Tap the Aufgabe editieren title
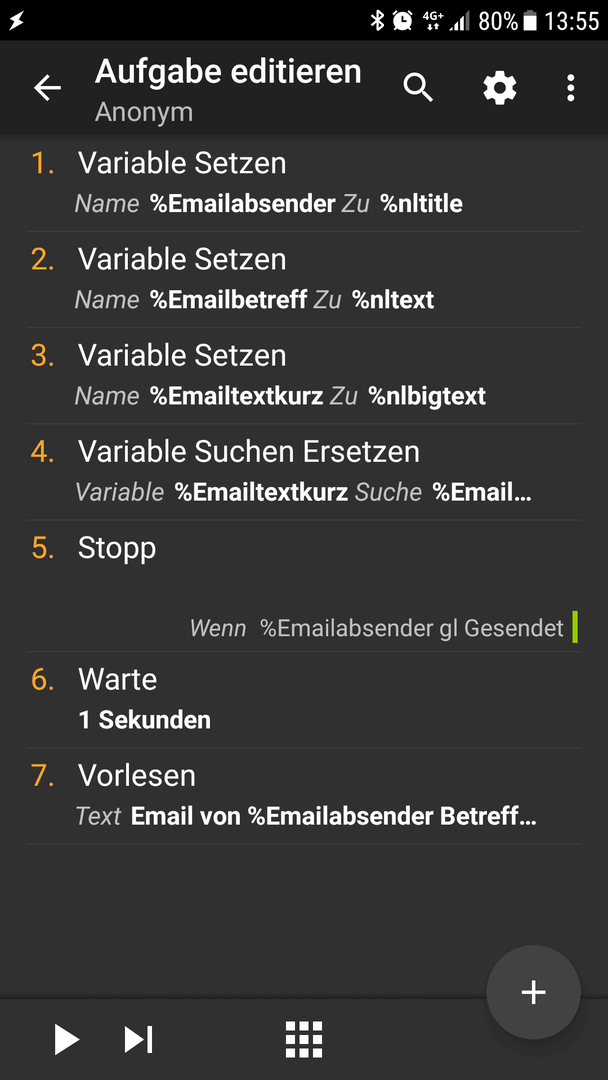 pos(228,72)
